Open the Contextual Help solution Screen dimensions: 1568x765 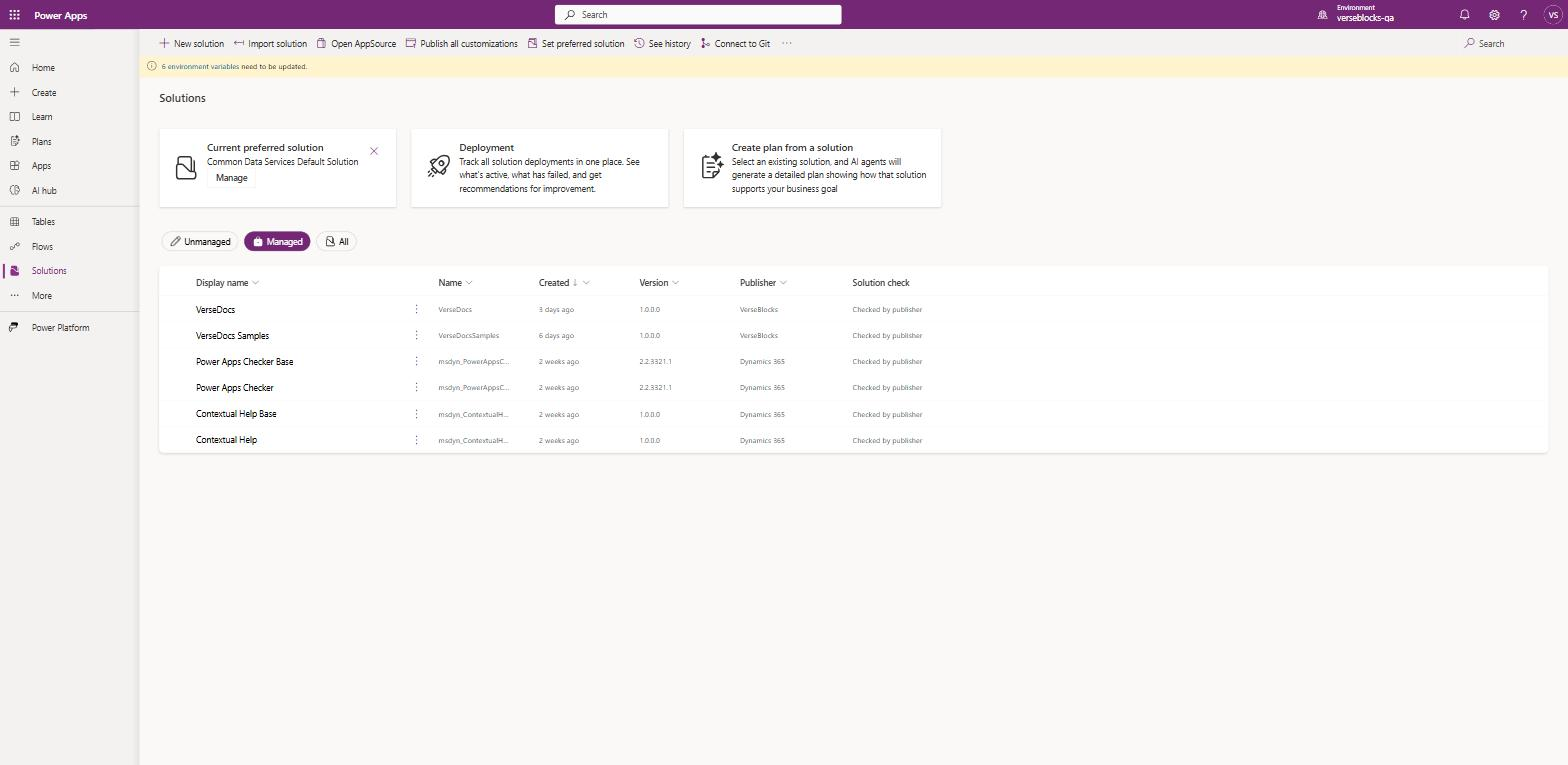coord(226,440)
